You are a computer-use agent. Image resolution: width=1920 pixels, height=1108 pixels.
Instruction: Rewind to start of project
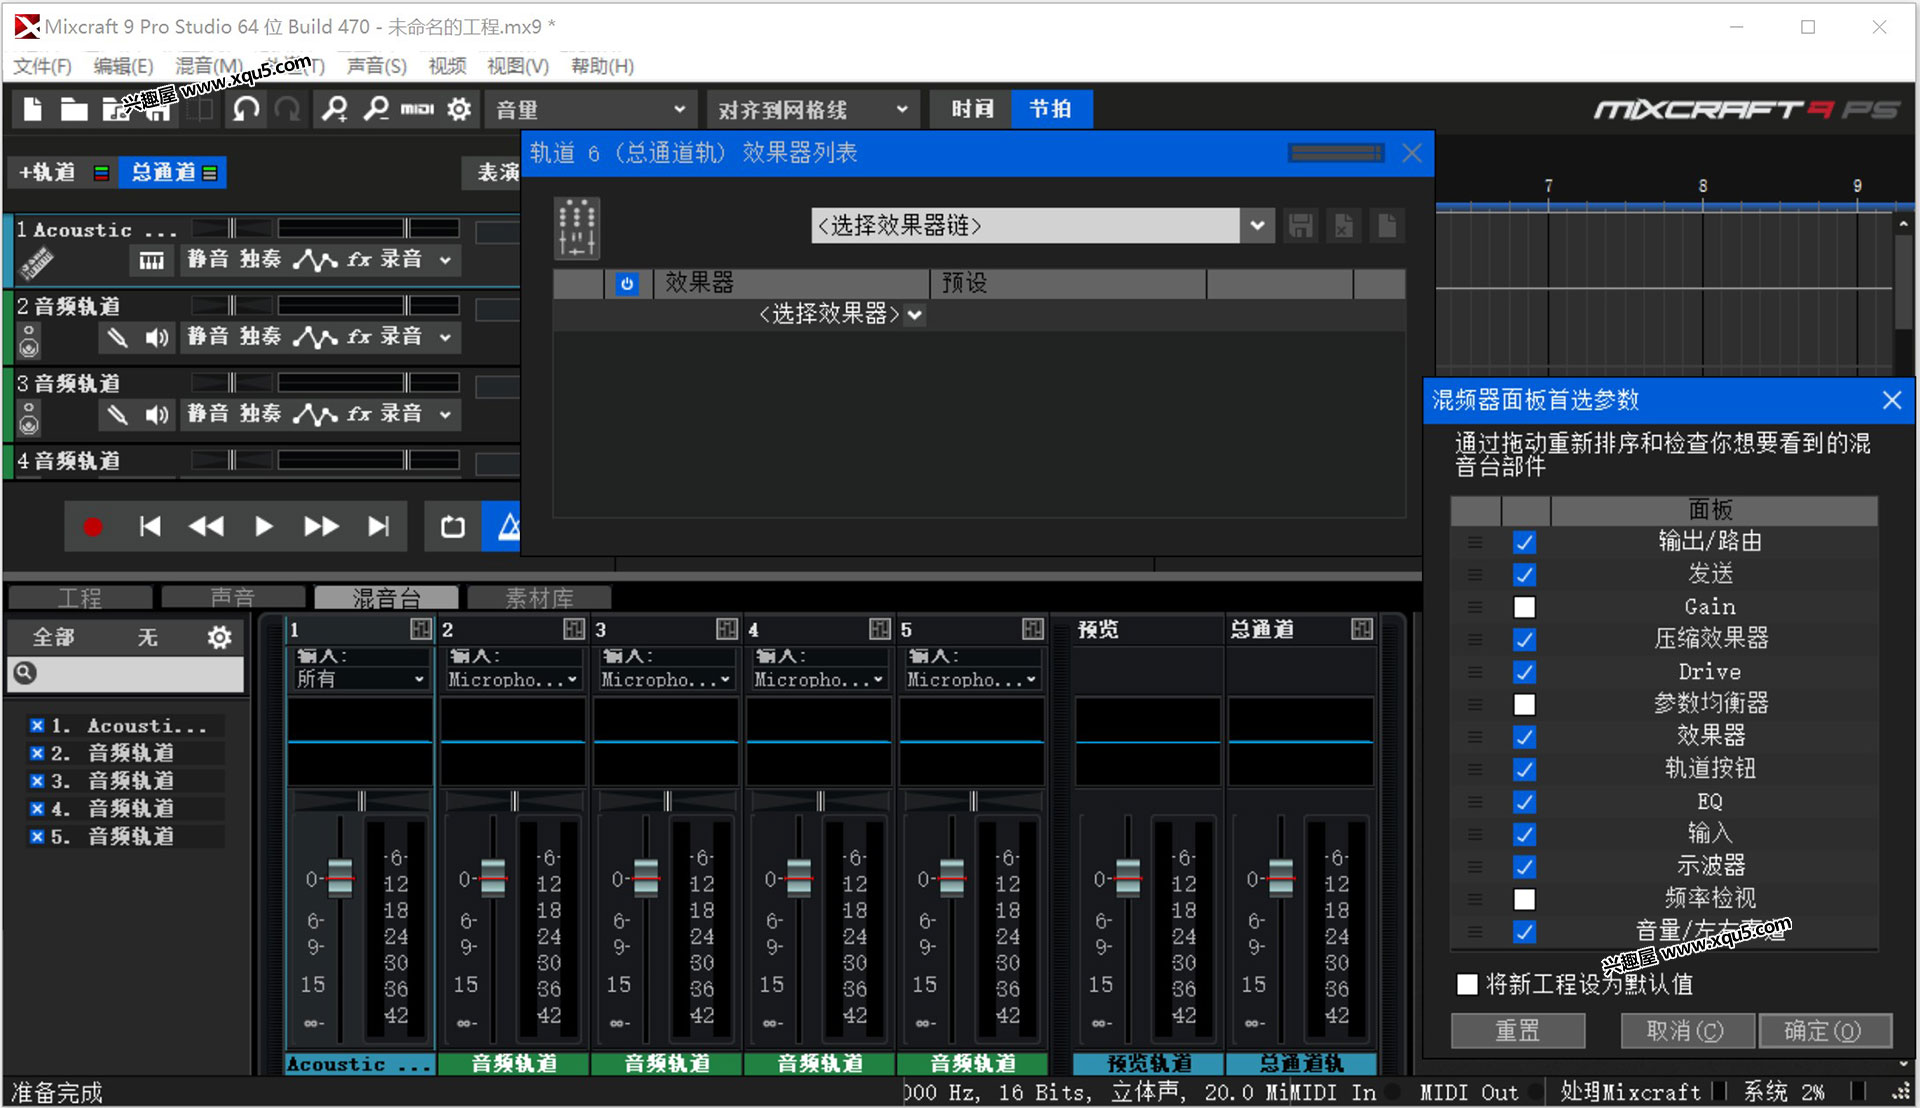[150, 527]
